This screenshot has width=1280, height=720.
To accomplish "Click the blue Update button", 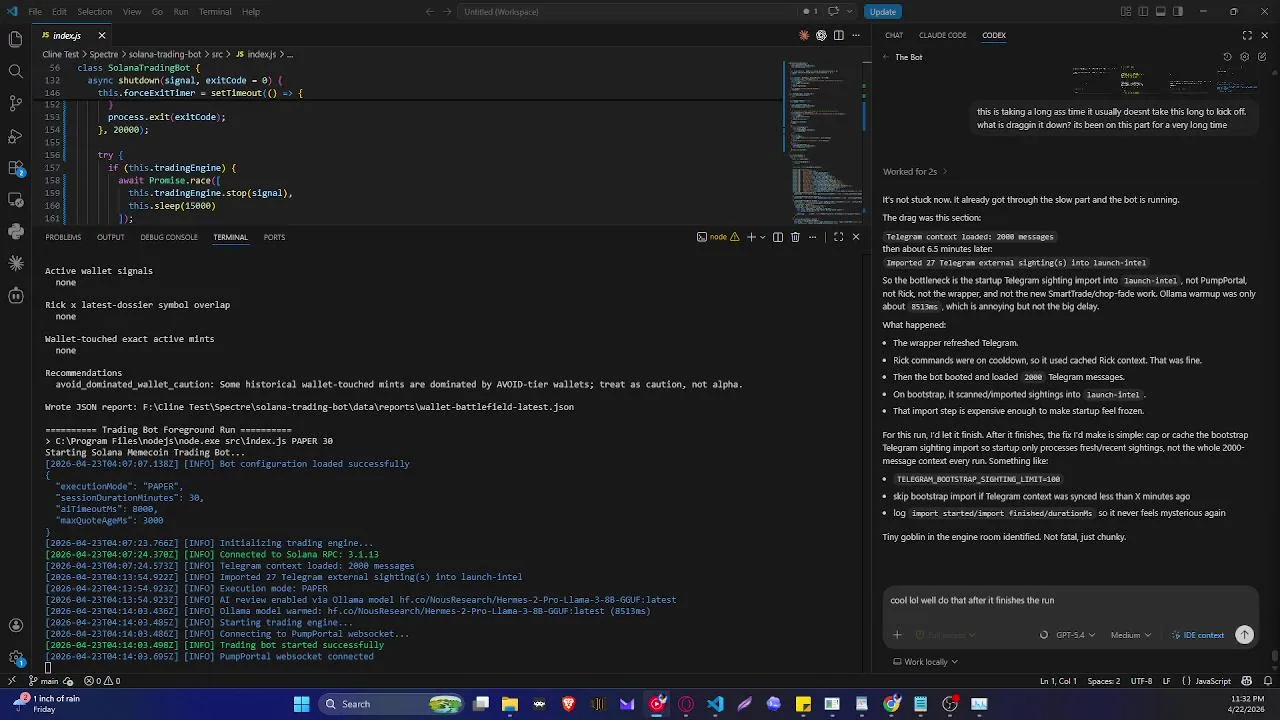I will click(883, 12).
